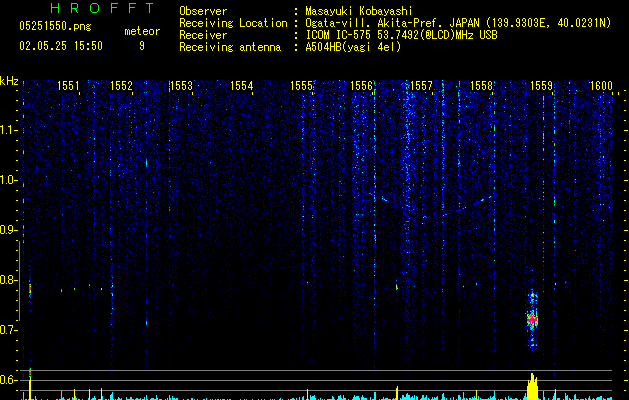Click the A504HB(yagi 4el) antenna text

coord(353,47)
